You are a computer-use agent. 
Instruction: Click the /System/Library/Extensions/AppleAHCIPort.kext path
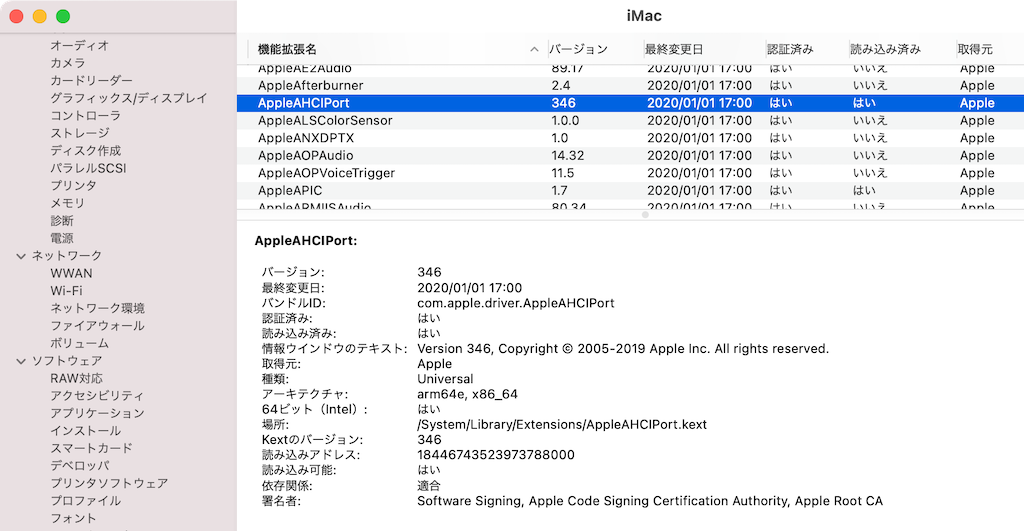[x=562, y=425]
